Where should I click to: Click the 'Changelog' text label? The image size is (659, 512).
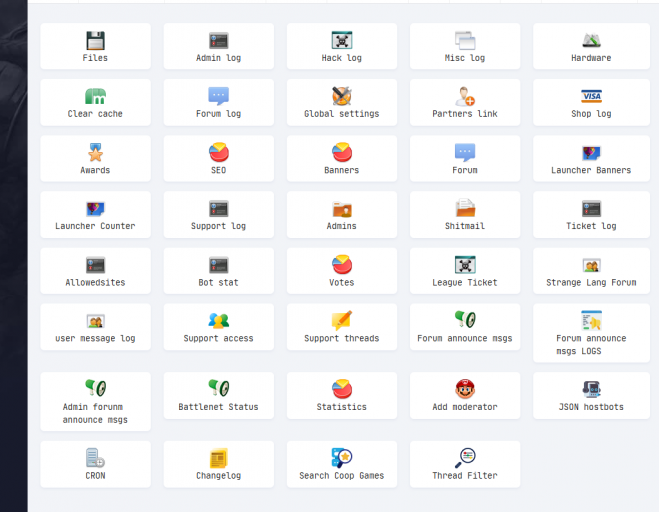(x=219, y=476)
